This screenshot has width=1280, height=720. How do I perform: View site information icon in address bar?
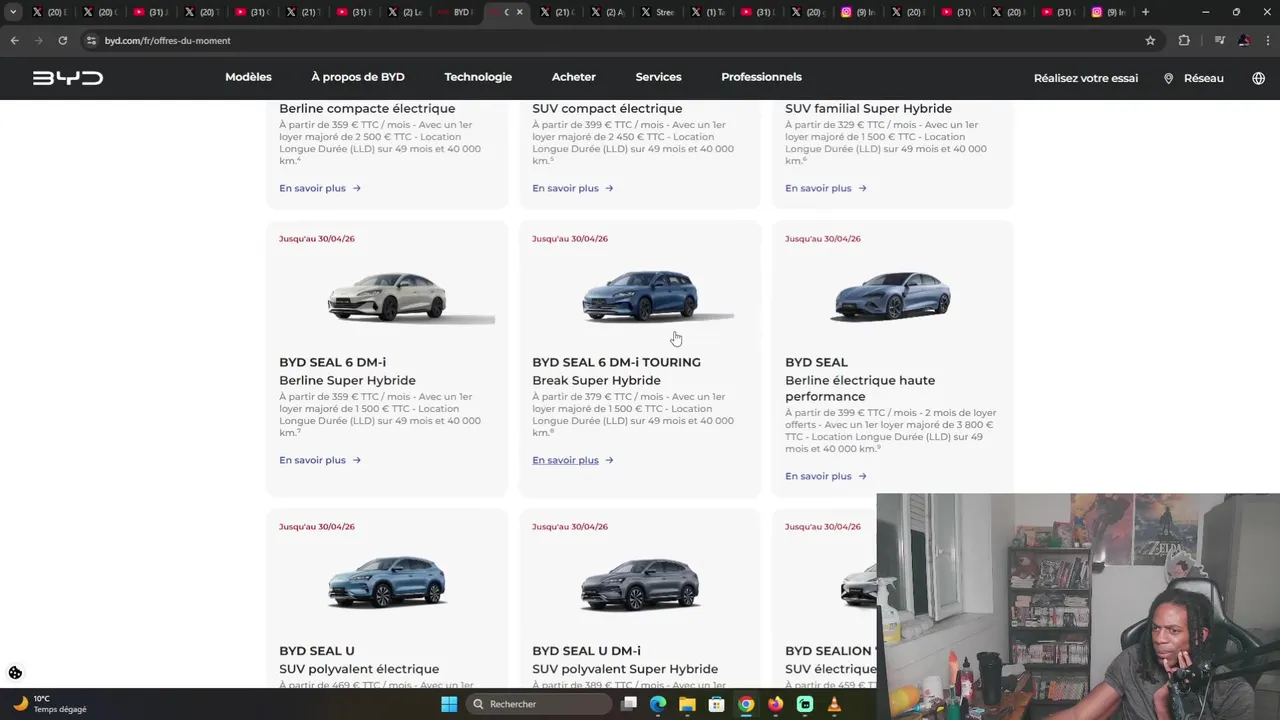[91, 40]
